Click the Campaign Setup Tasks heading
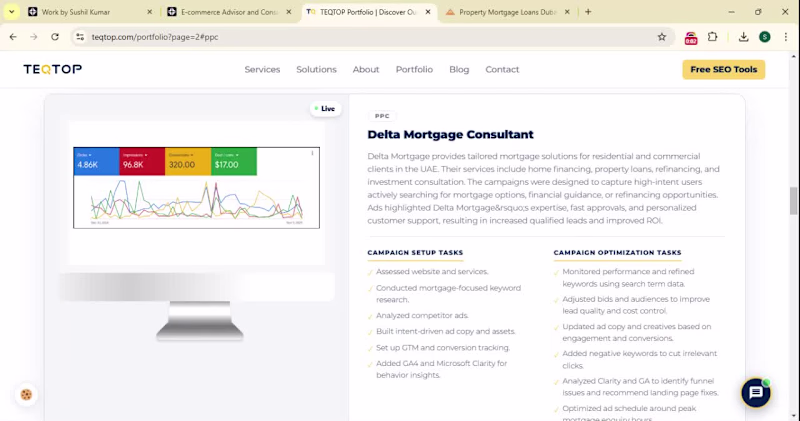 [x=415, y=253]
